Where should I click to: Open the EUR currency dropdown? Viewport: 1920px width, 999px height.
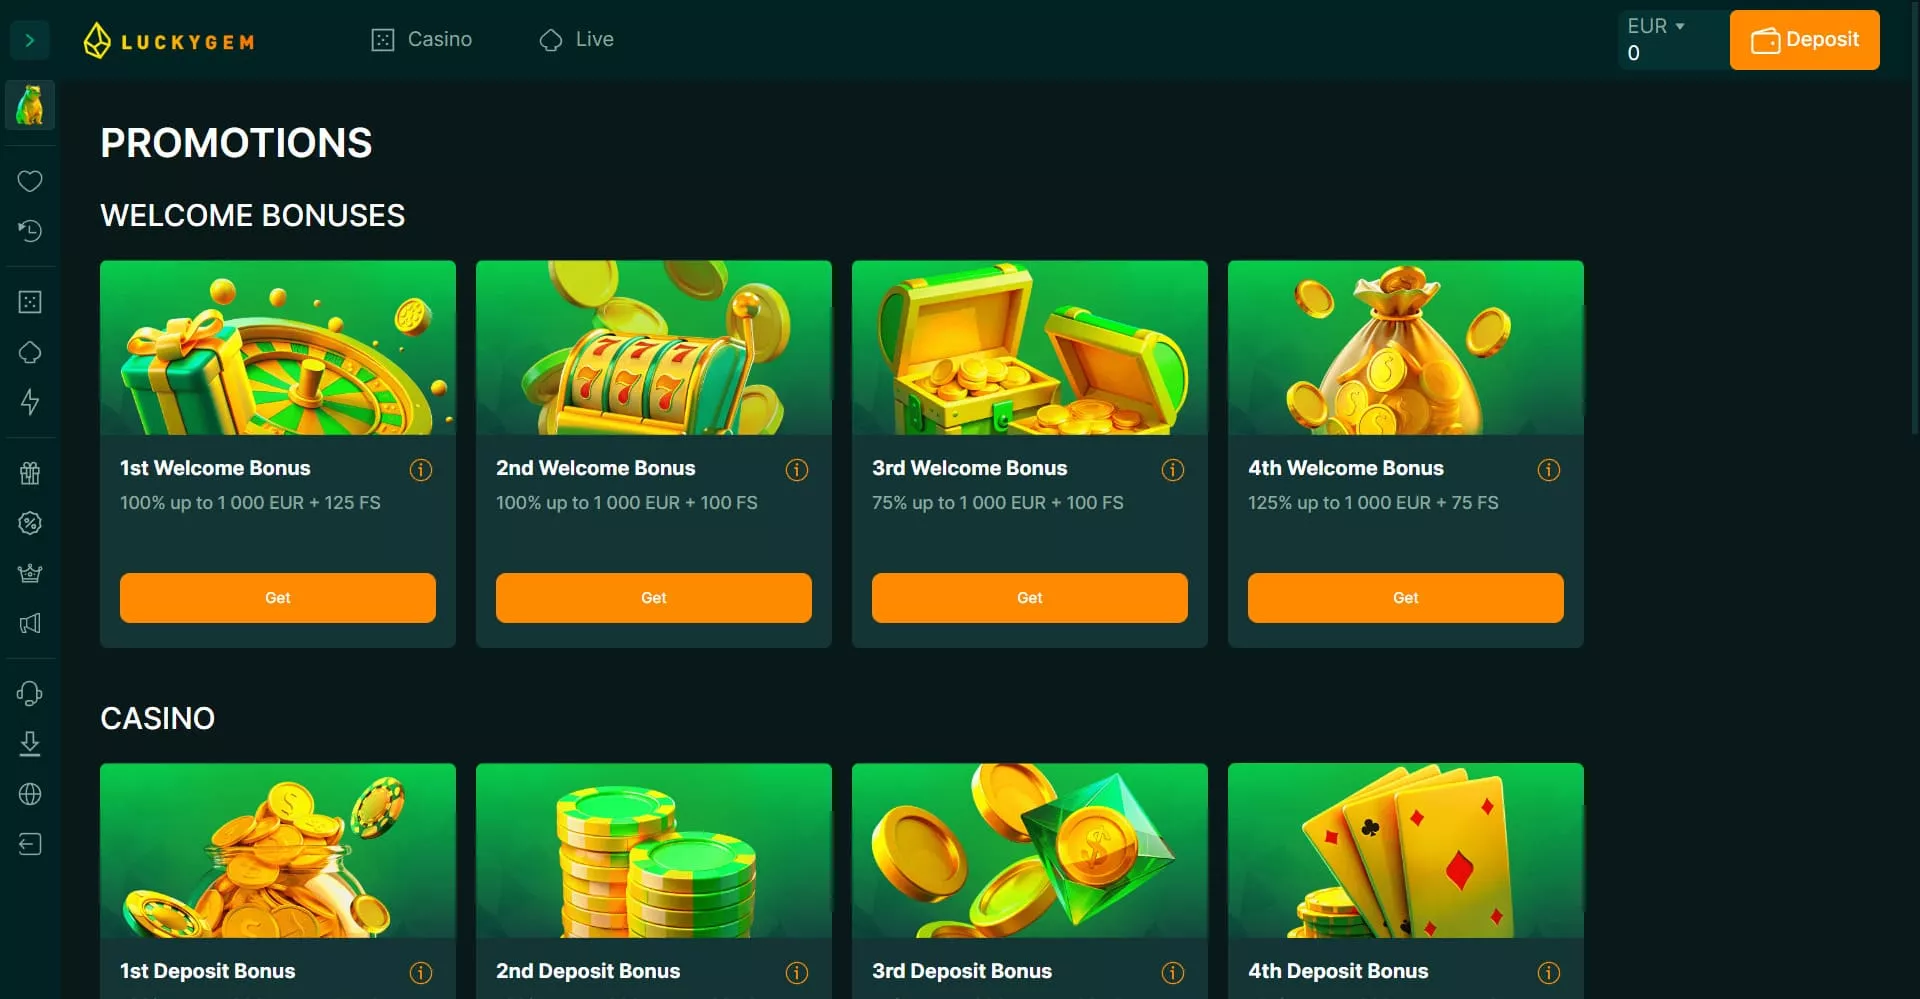pyautogui.click(x=1656, y=26)
